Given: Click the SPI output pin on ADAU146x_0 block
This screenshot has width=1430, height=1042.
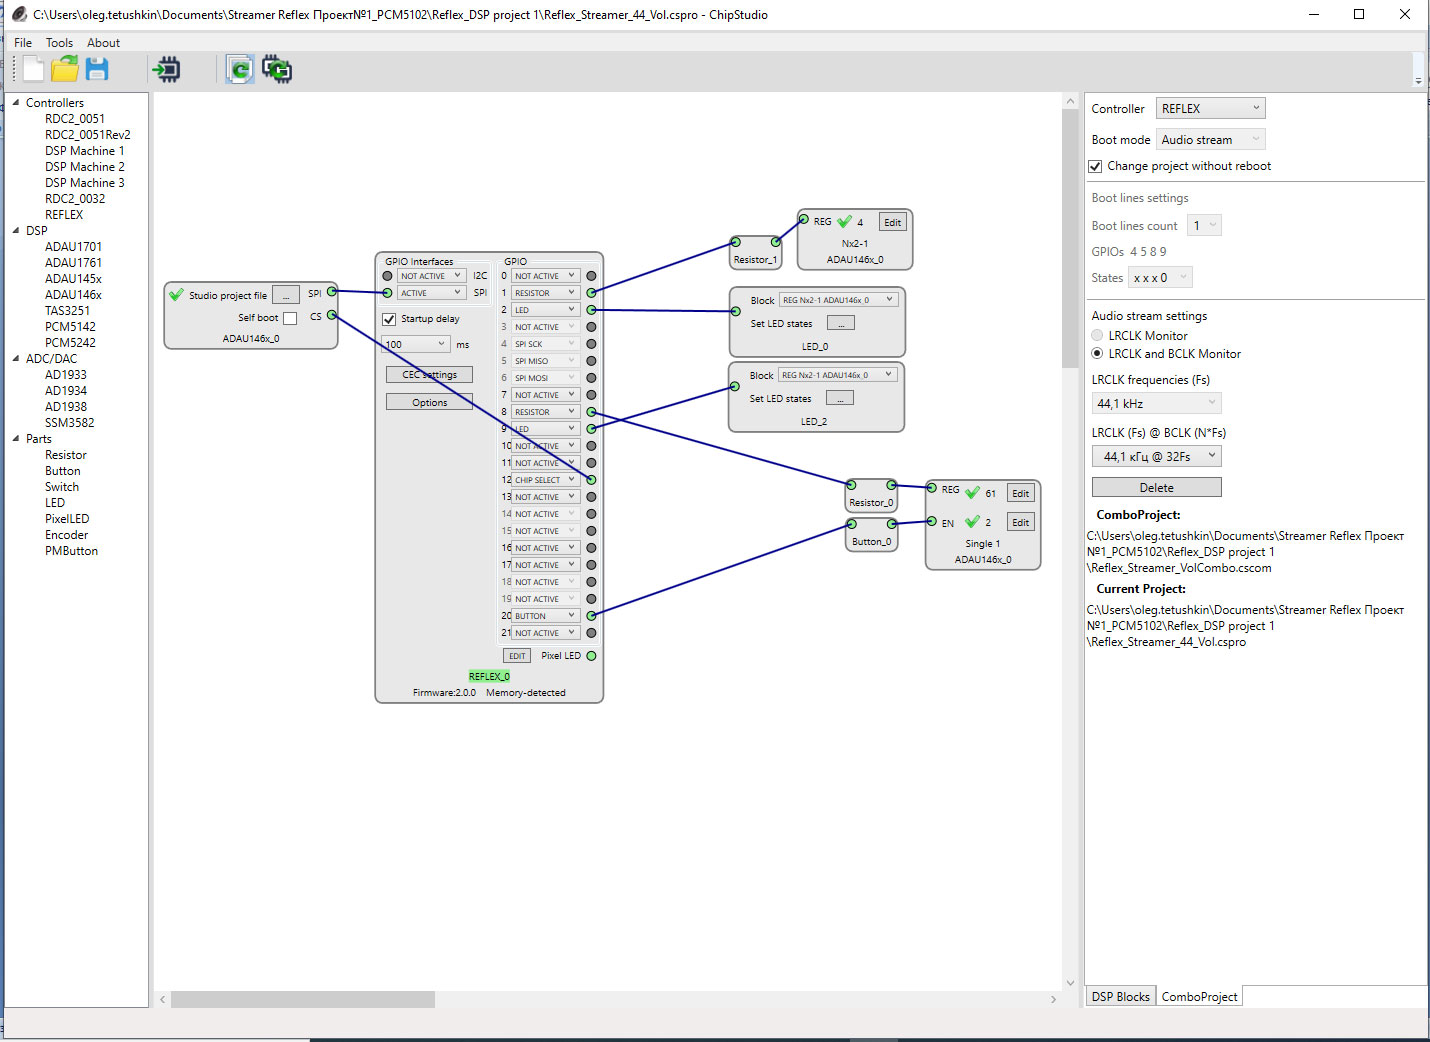Looking at the screenshot, I should click(x=332, y=292).
